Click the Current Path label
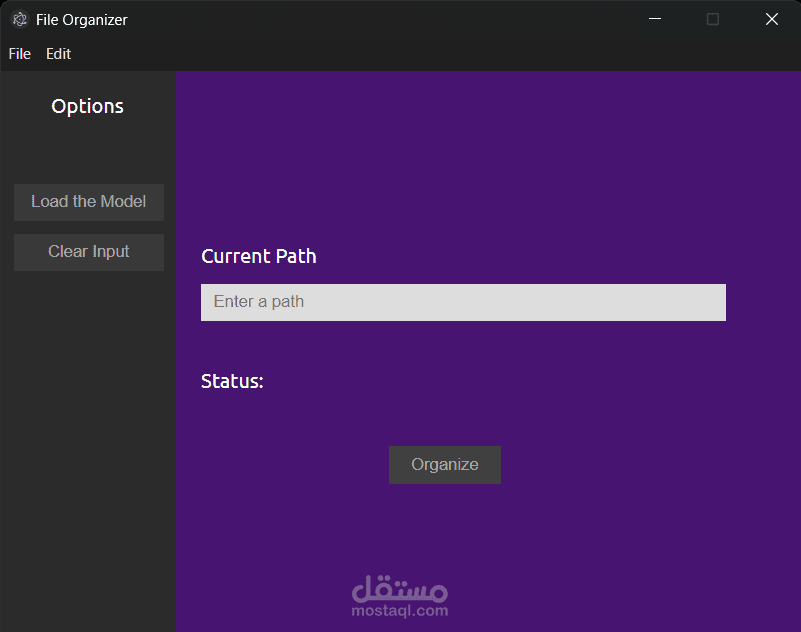 (259, 256)
